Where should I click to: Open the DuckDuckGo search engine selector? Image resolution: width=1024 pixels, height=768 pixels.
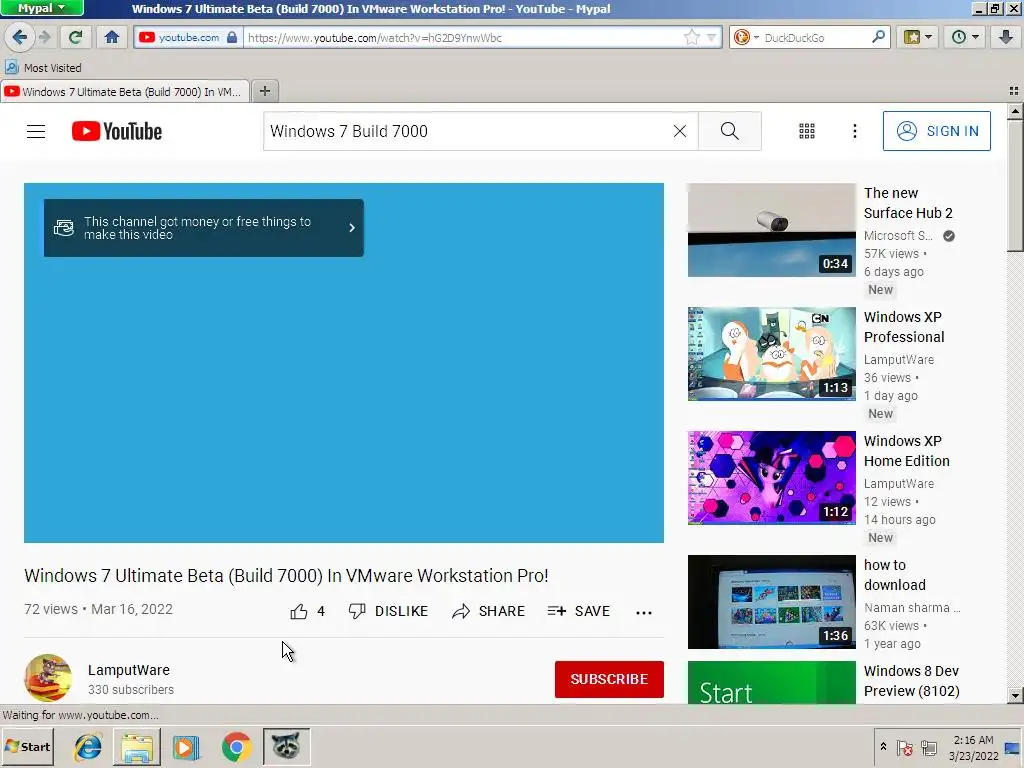tap(745, 37)
